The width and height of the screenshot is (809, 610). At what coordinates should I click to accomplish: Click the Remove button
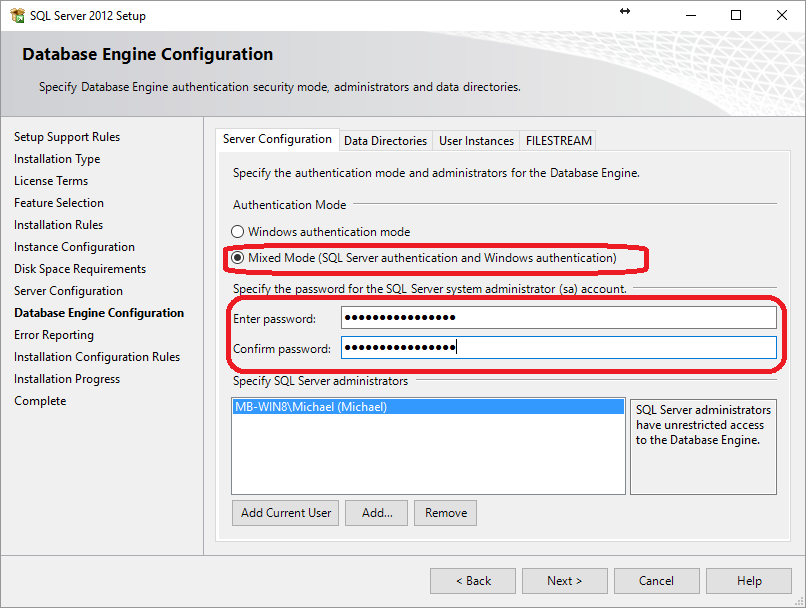point(445,513)
